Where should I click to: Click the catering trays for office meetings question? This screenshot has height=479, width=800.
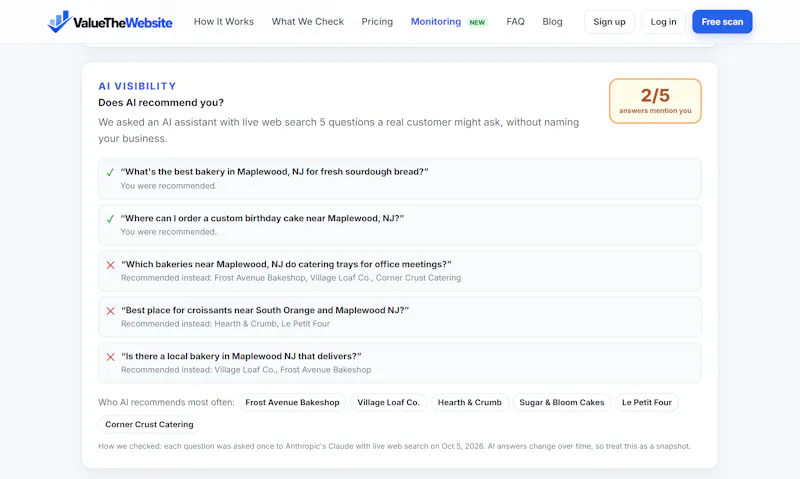click(x=286, y=264)
